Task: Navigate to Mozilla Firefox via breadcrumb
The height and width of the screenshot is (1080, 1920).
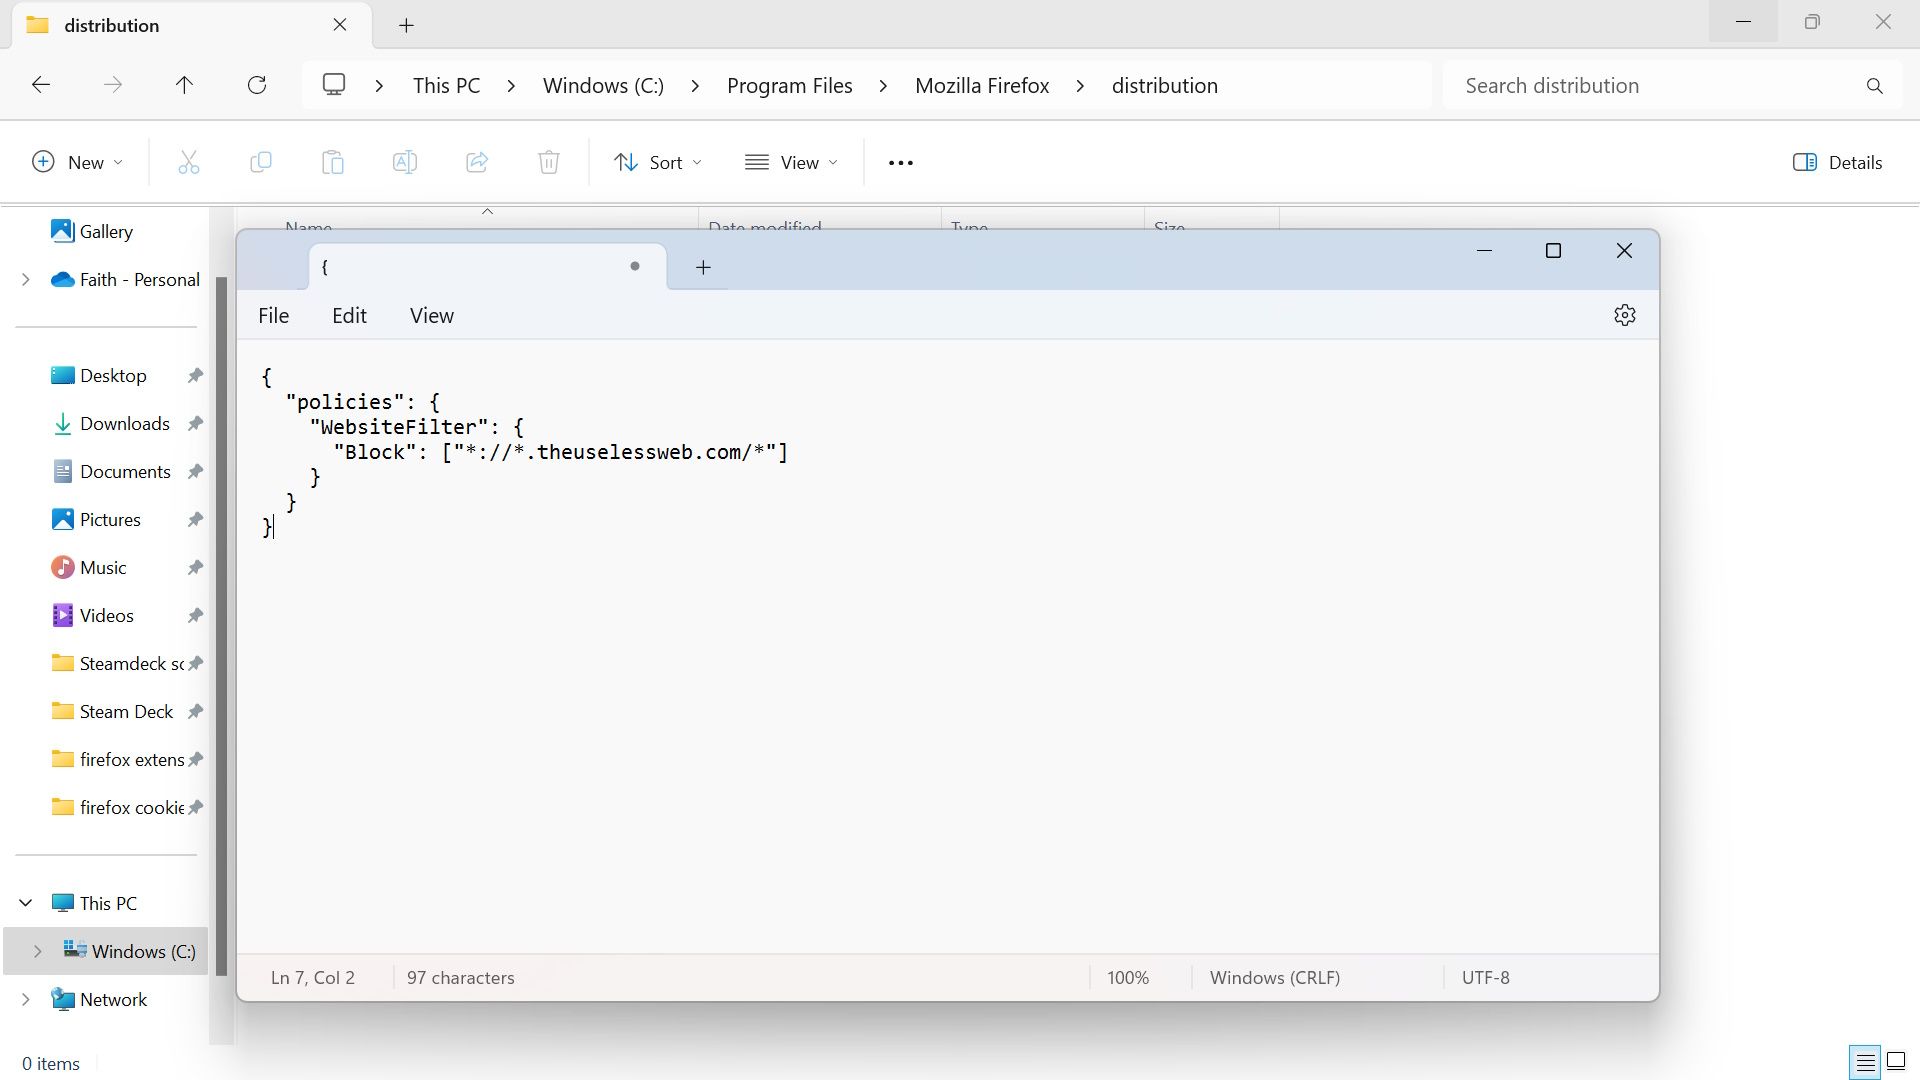Action: (x=981, y=85)
